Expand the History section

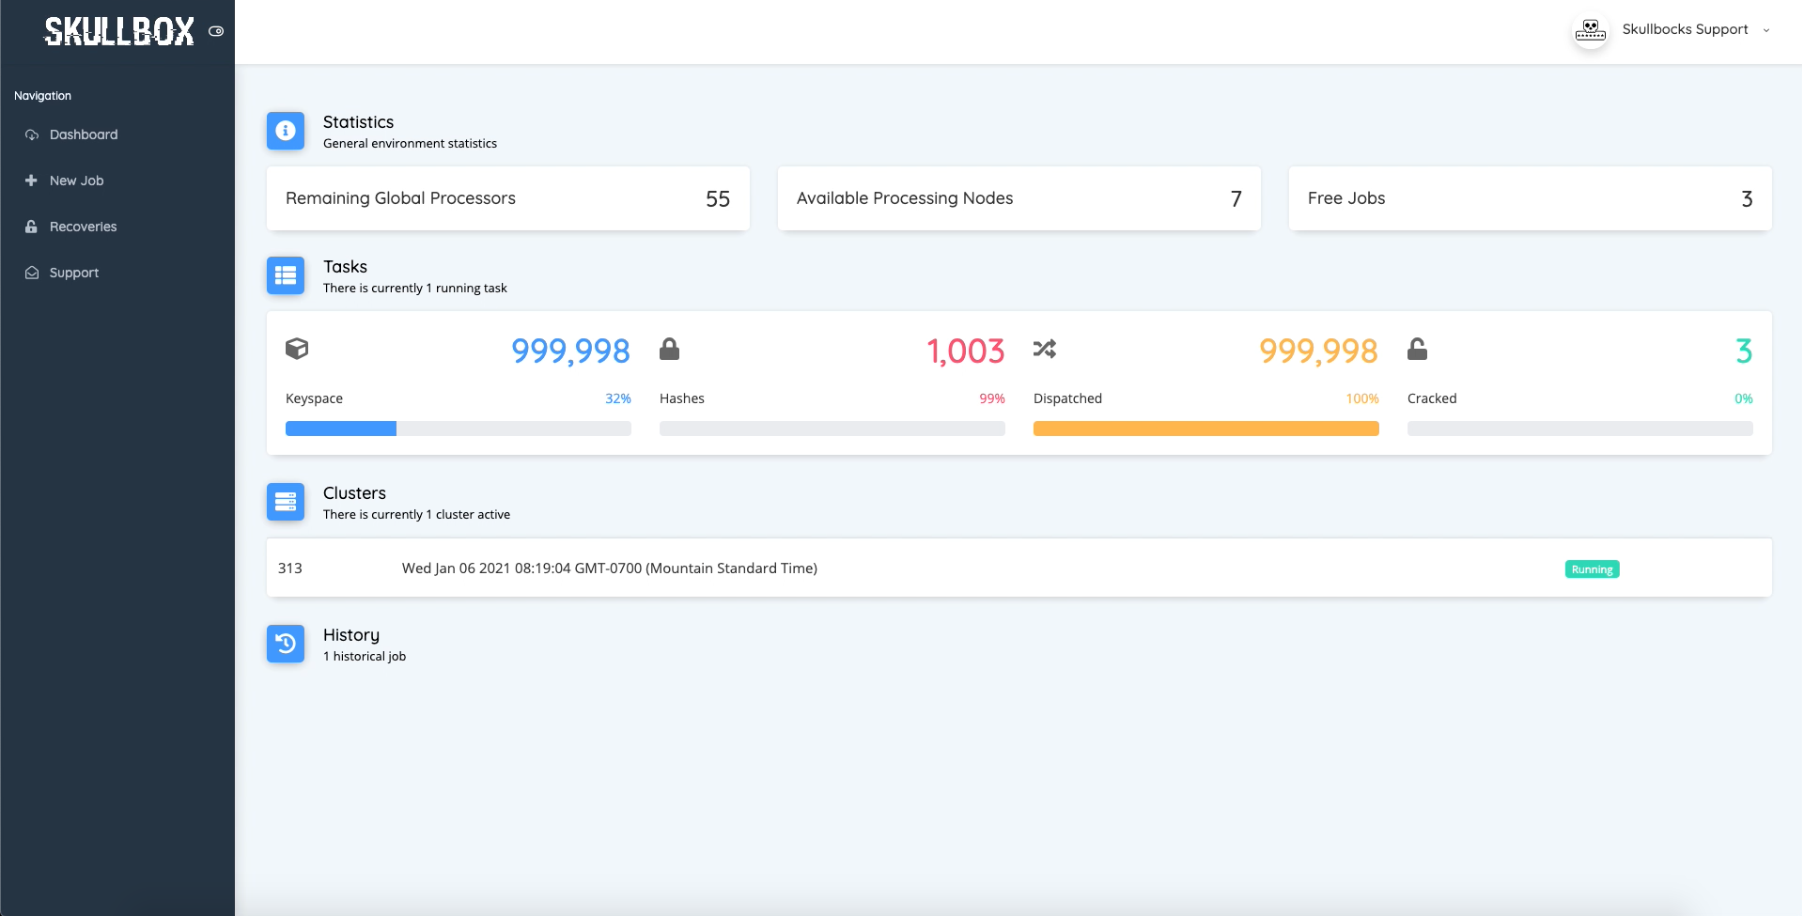[x=350, y=634]
